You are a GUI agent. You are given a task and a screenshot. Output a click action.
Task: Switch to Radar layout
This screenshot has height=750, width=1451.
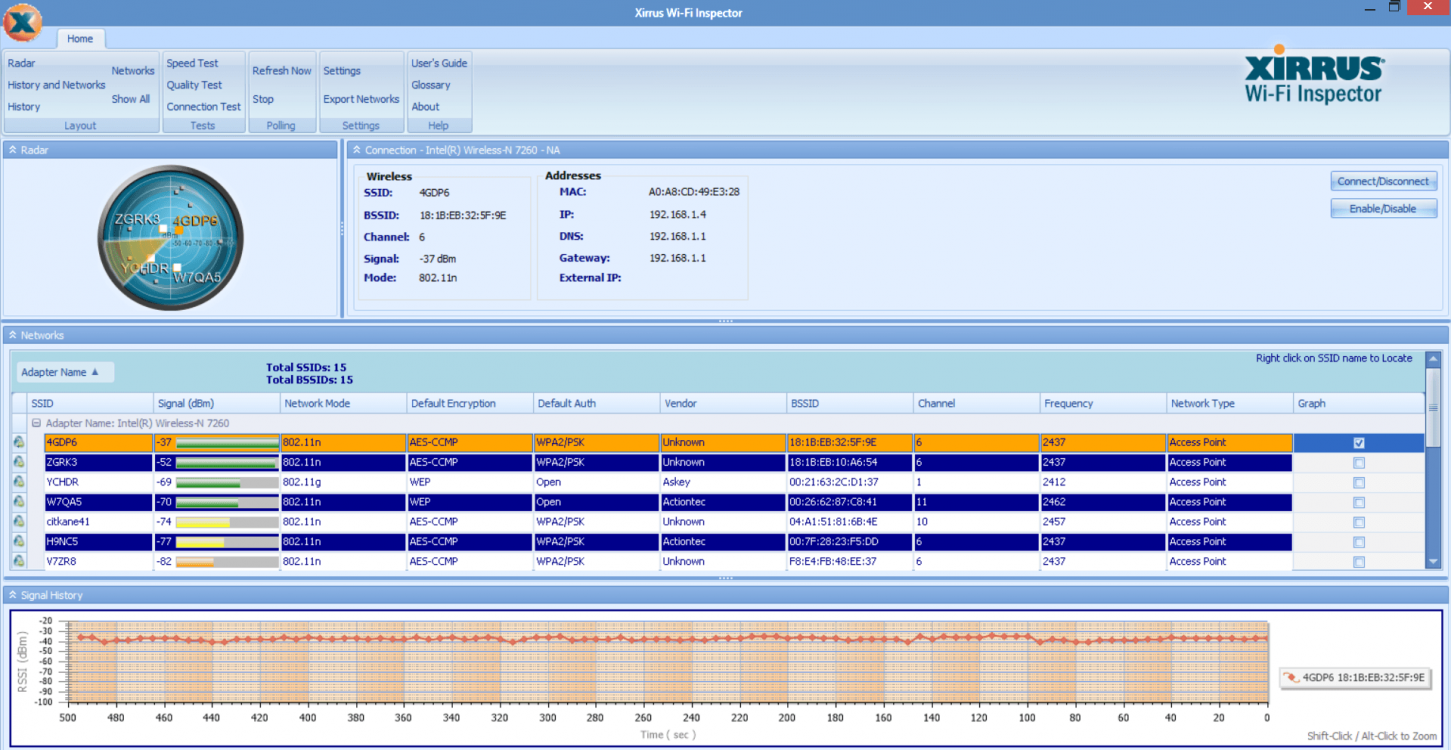click(x=21, y=63)
